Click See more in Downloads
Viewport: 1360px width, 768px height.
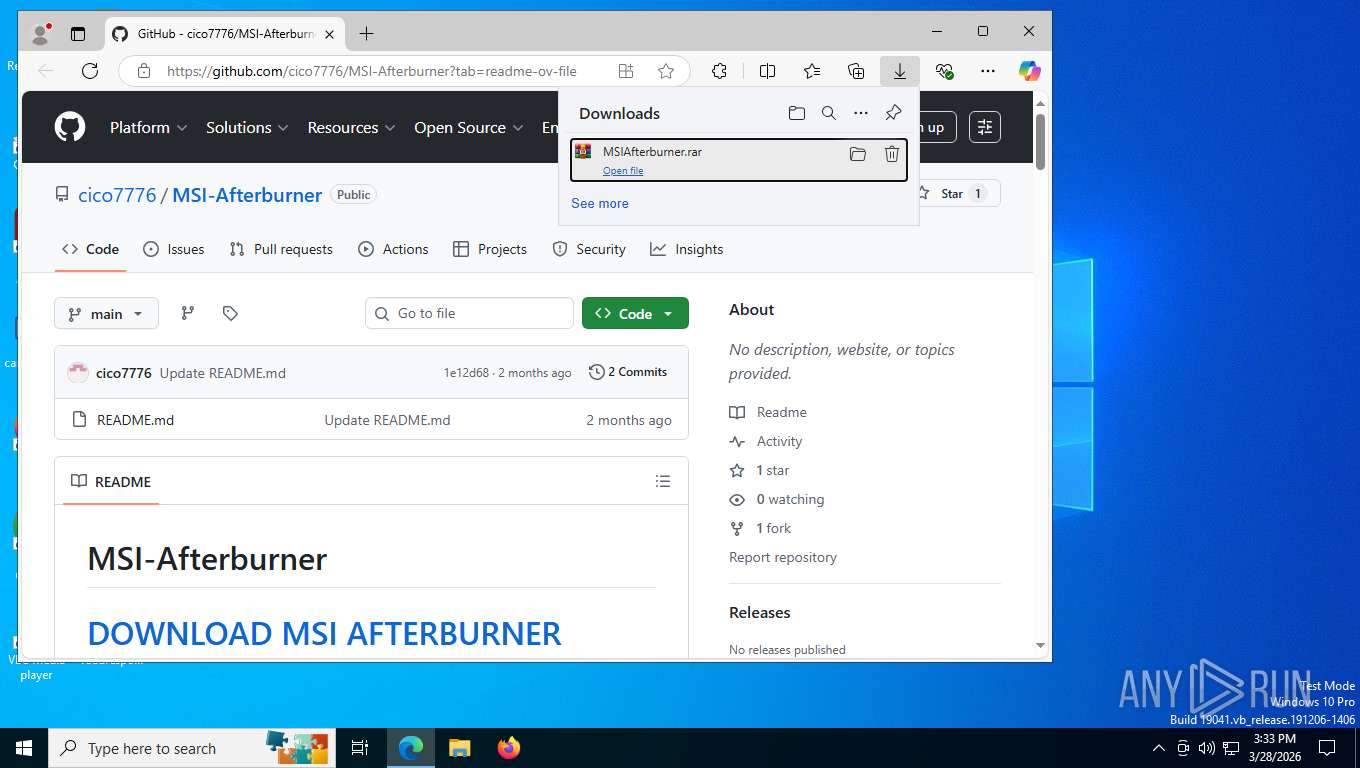pyautogui.click(x=600, y=203)
